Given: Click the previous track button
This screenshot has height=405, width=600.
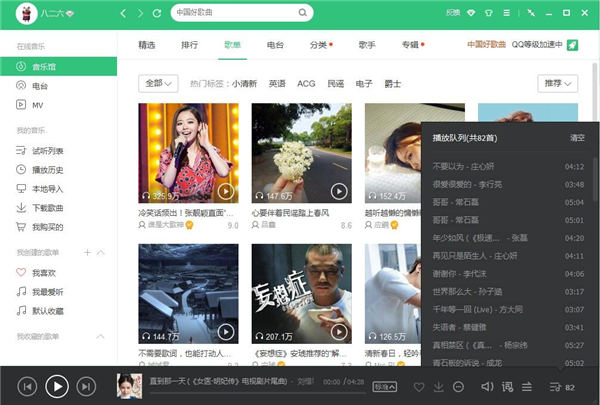Looking at the screenshot, I should (28, 387).
